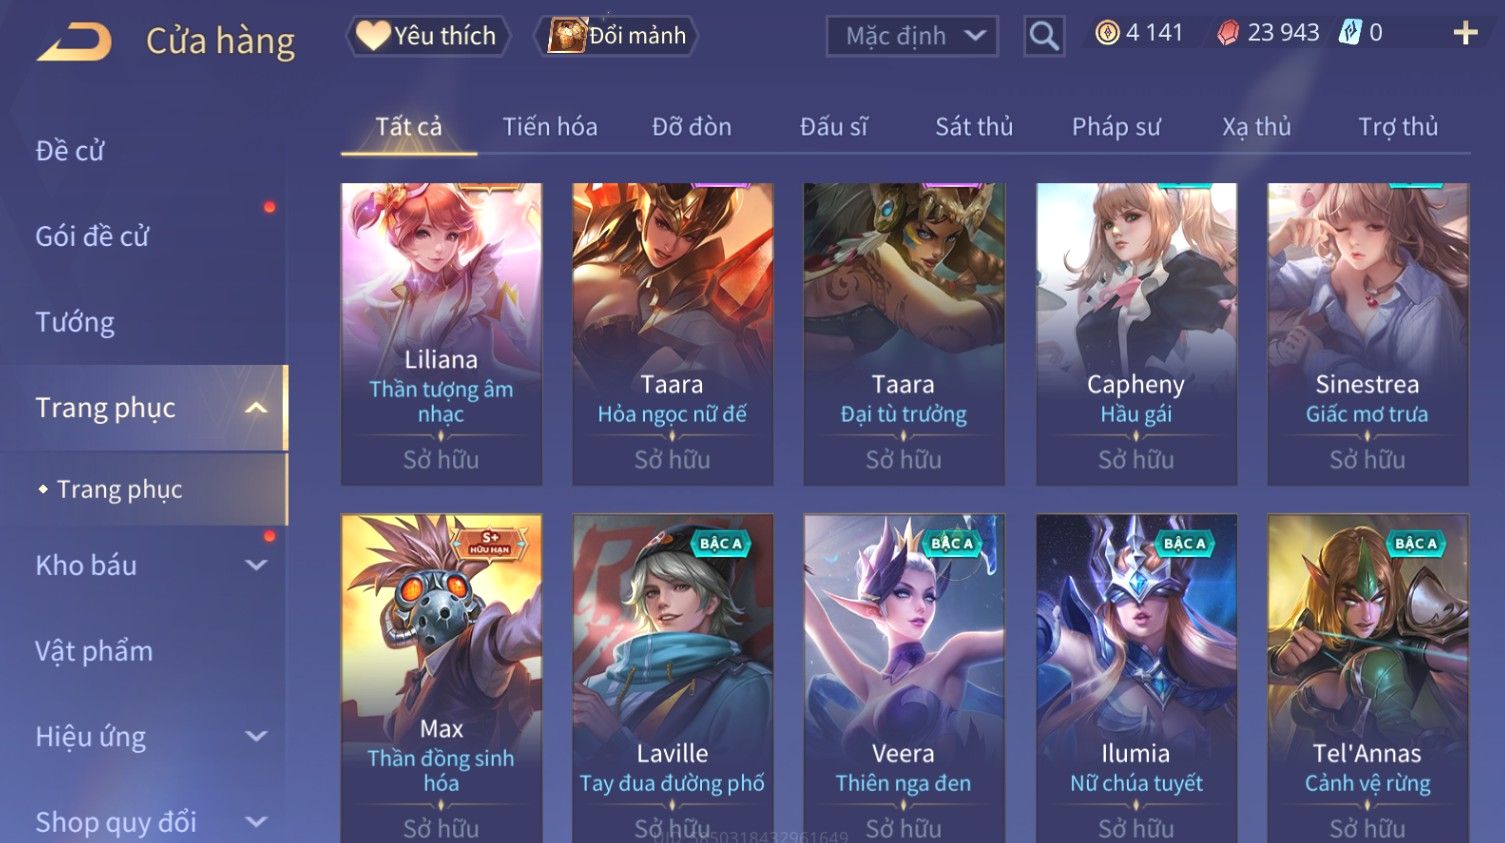Switch to the Pháp sư tab
Image resolution: width=1505 pixels, height=843 pixels.
click(1116, 127)
